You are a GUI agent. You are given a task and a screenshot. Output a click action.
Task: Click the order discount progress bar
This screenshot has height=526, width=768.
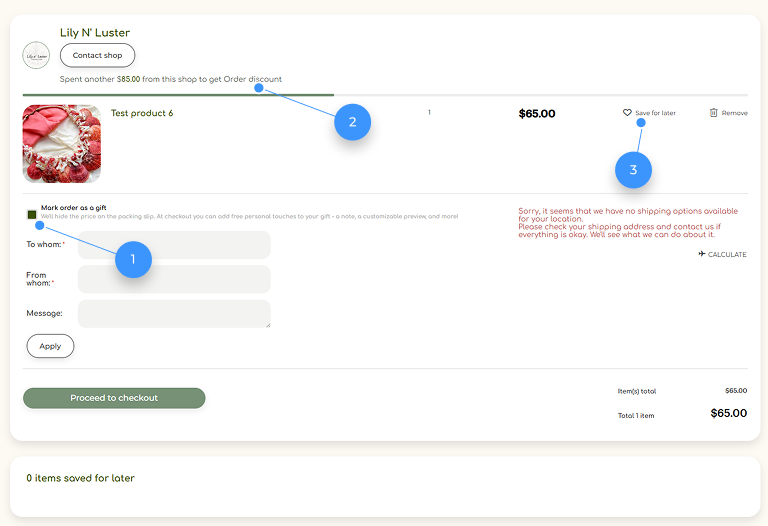tap(384, 95)
